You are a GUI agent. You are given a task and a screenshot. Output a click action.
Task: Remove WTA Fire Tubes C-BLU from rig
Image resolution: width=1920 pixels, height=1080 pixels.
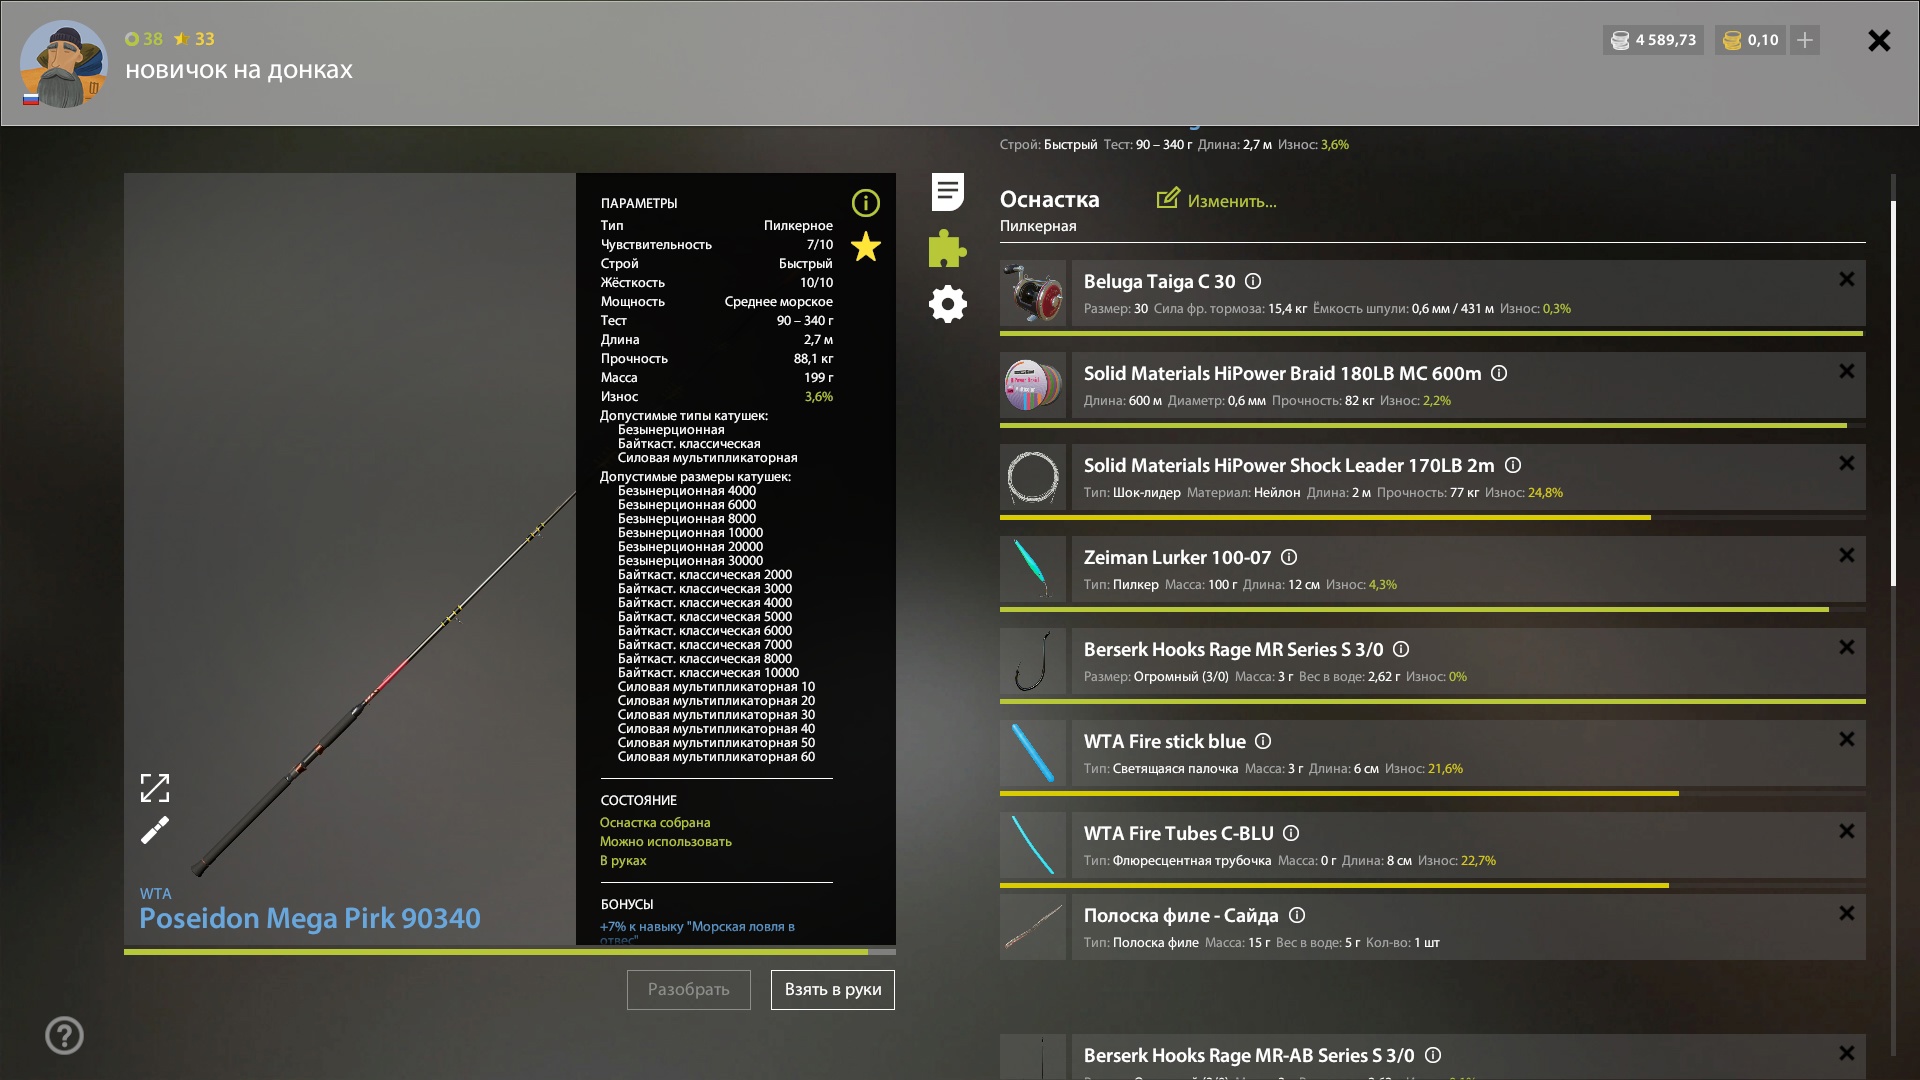(1846, 831)
